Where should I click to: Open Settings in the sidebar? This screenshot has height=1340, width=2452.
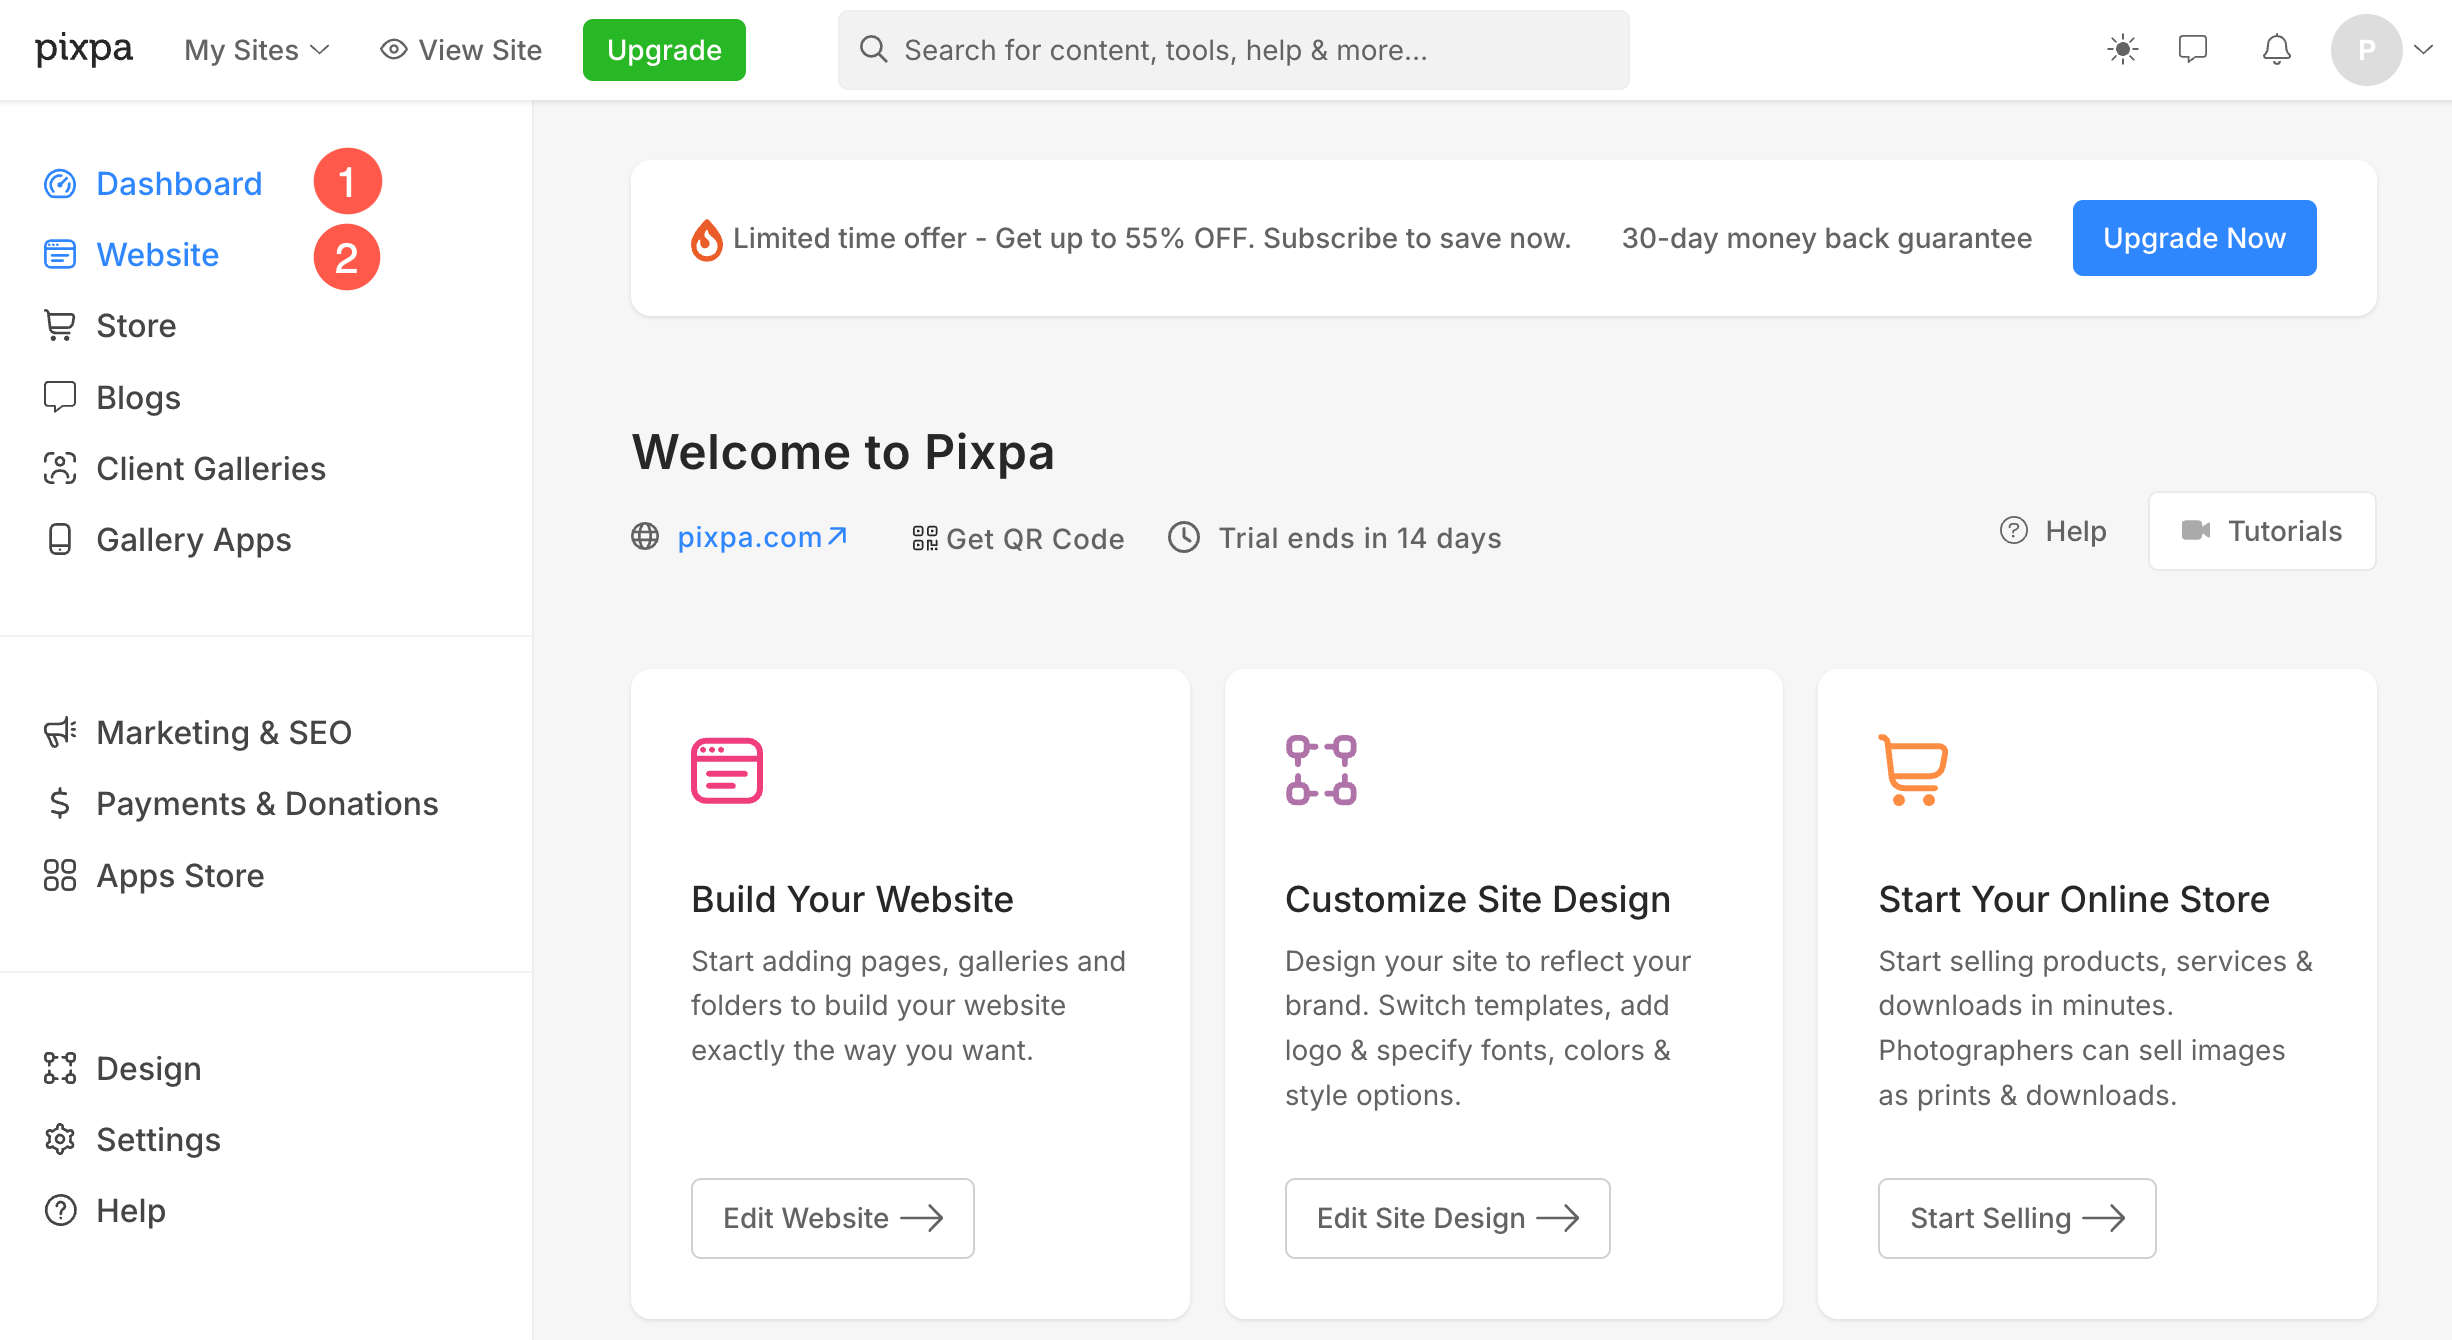click(x=158, y=1140)
